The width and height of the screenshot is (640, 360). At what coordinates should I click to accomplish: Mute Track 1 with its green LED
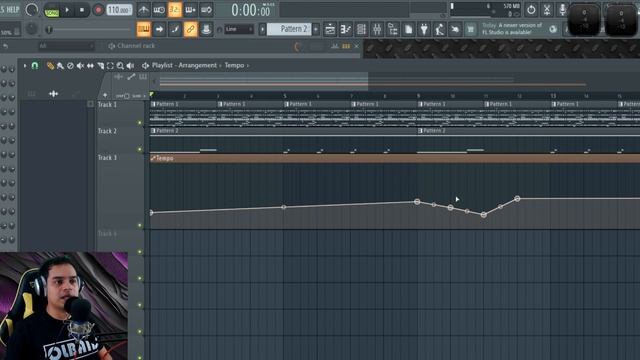pos(140,122)
